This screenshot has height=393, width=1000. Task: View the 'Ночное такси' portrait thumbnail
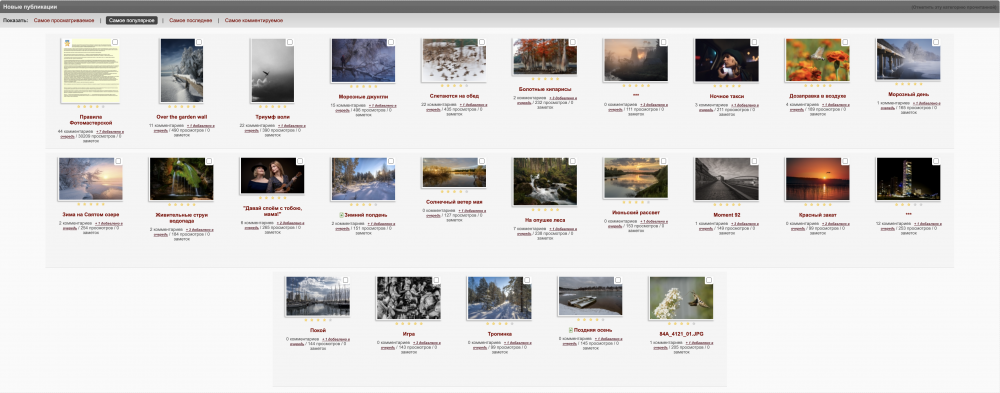[726, 60]
